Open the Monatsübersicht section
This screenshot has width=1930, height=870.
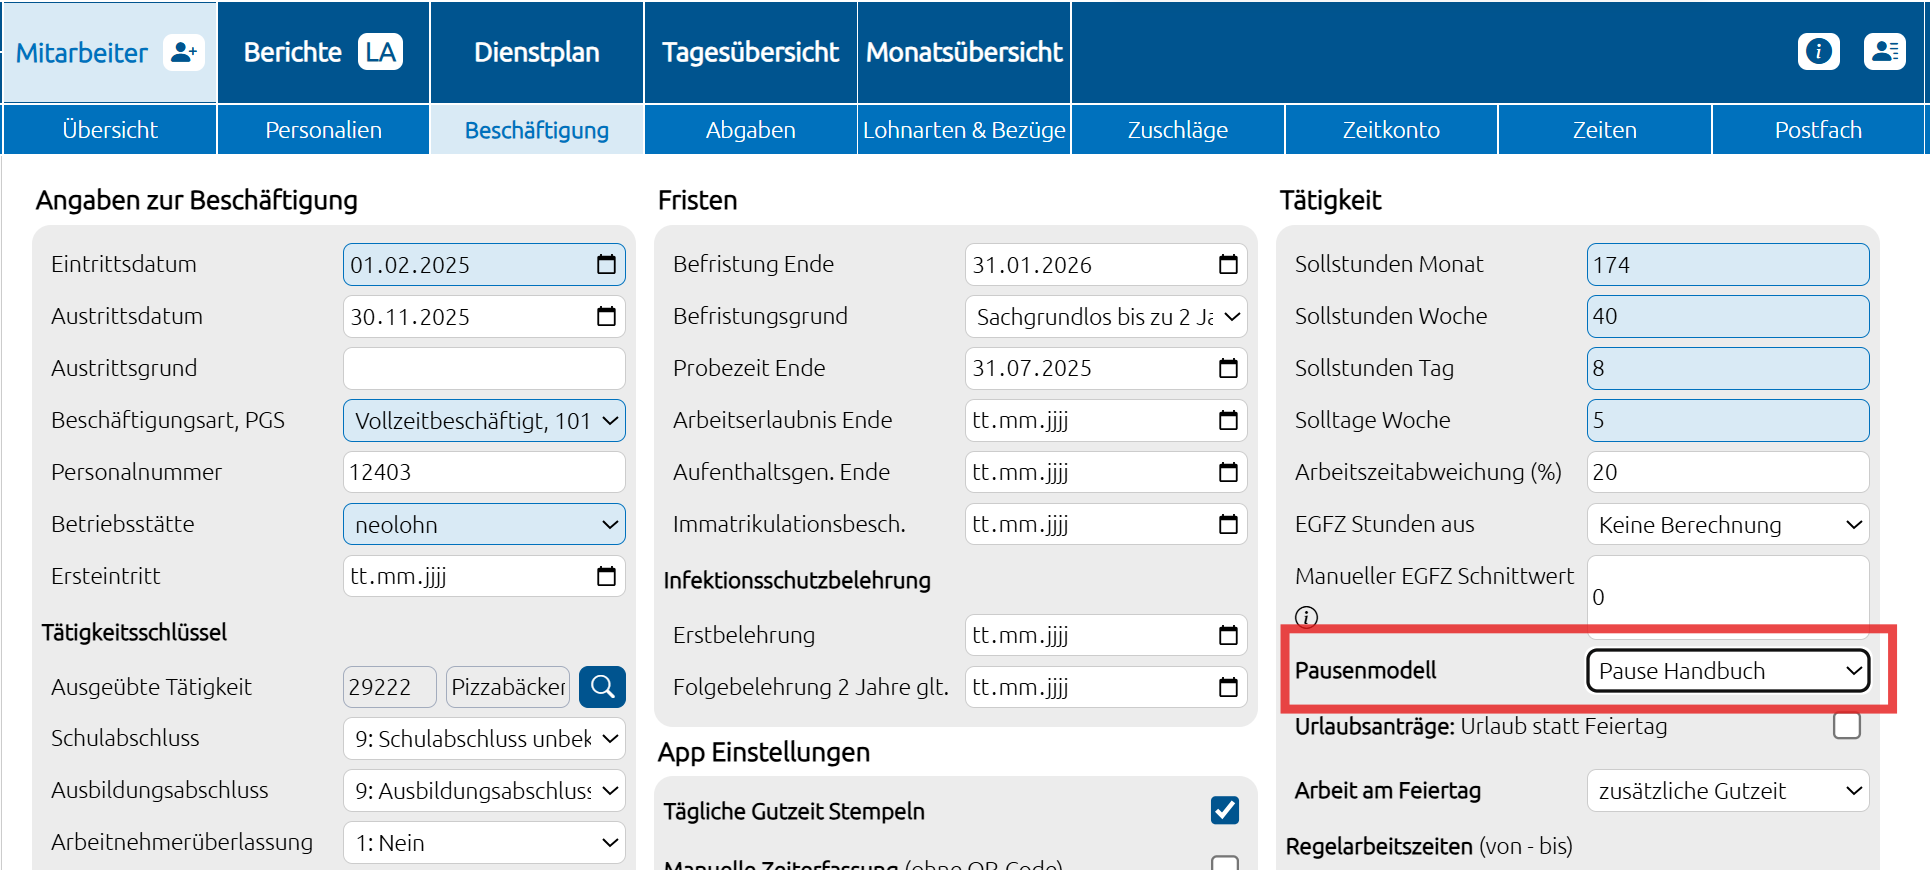coord(964,52)
